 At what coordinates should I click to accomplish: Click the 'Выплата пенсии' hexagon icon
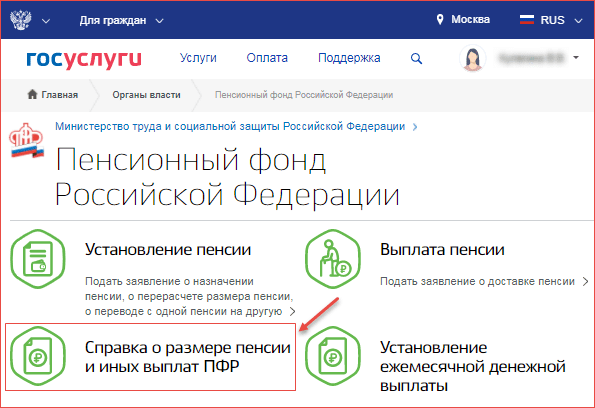[x=333, y=259]
